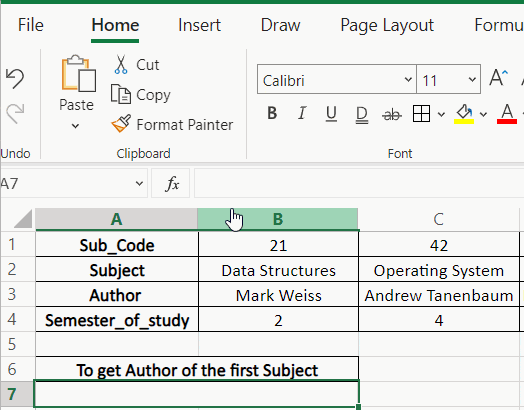This screenshot has height=410, width=524.
Task: Click the Copy button
Action: (141, 95)
